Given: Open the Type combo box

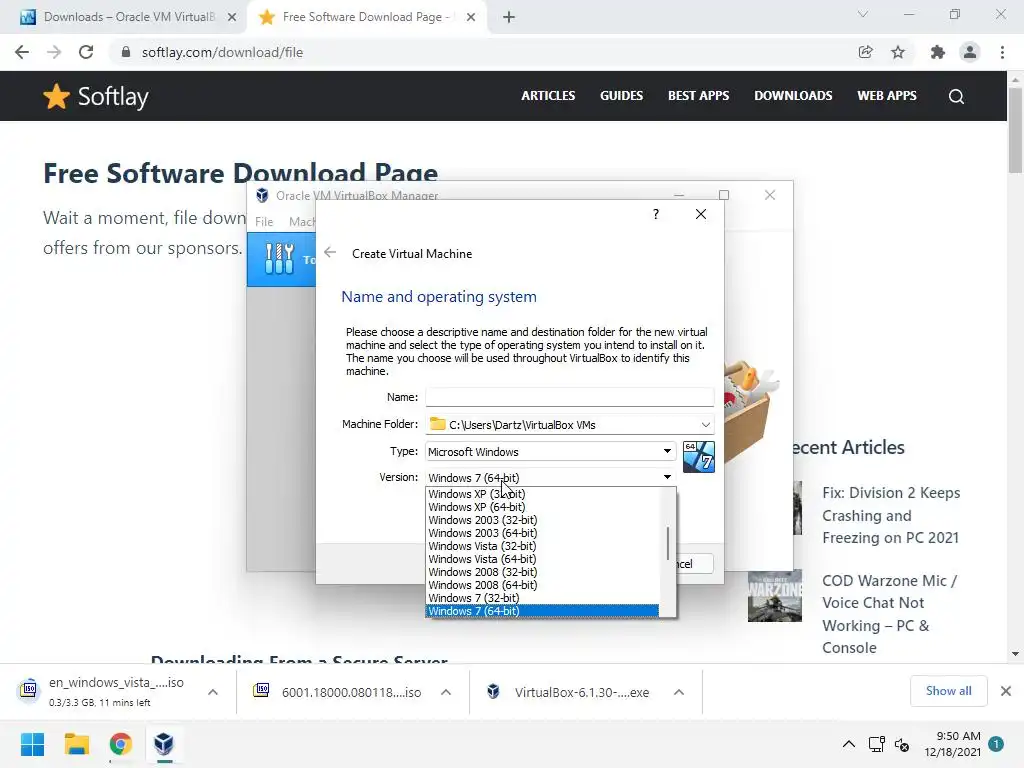Looking at the screenshot, I should click(551, 451).
